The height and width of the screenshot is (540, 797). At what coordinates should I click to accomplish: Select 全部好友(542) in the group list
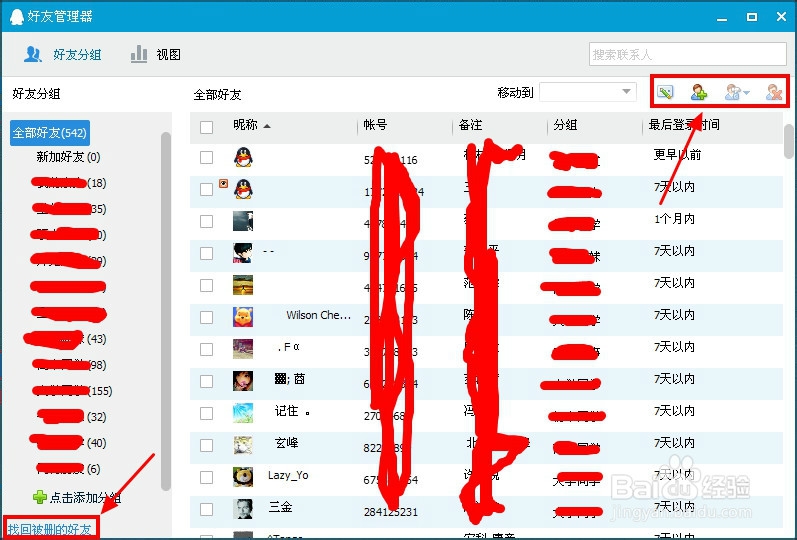(50, 133)
